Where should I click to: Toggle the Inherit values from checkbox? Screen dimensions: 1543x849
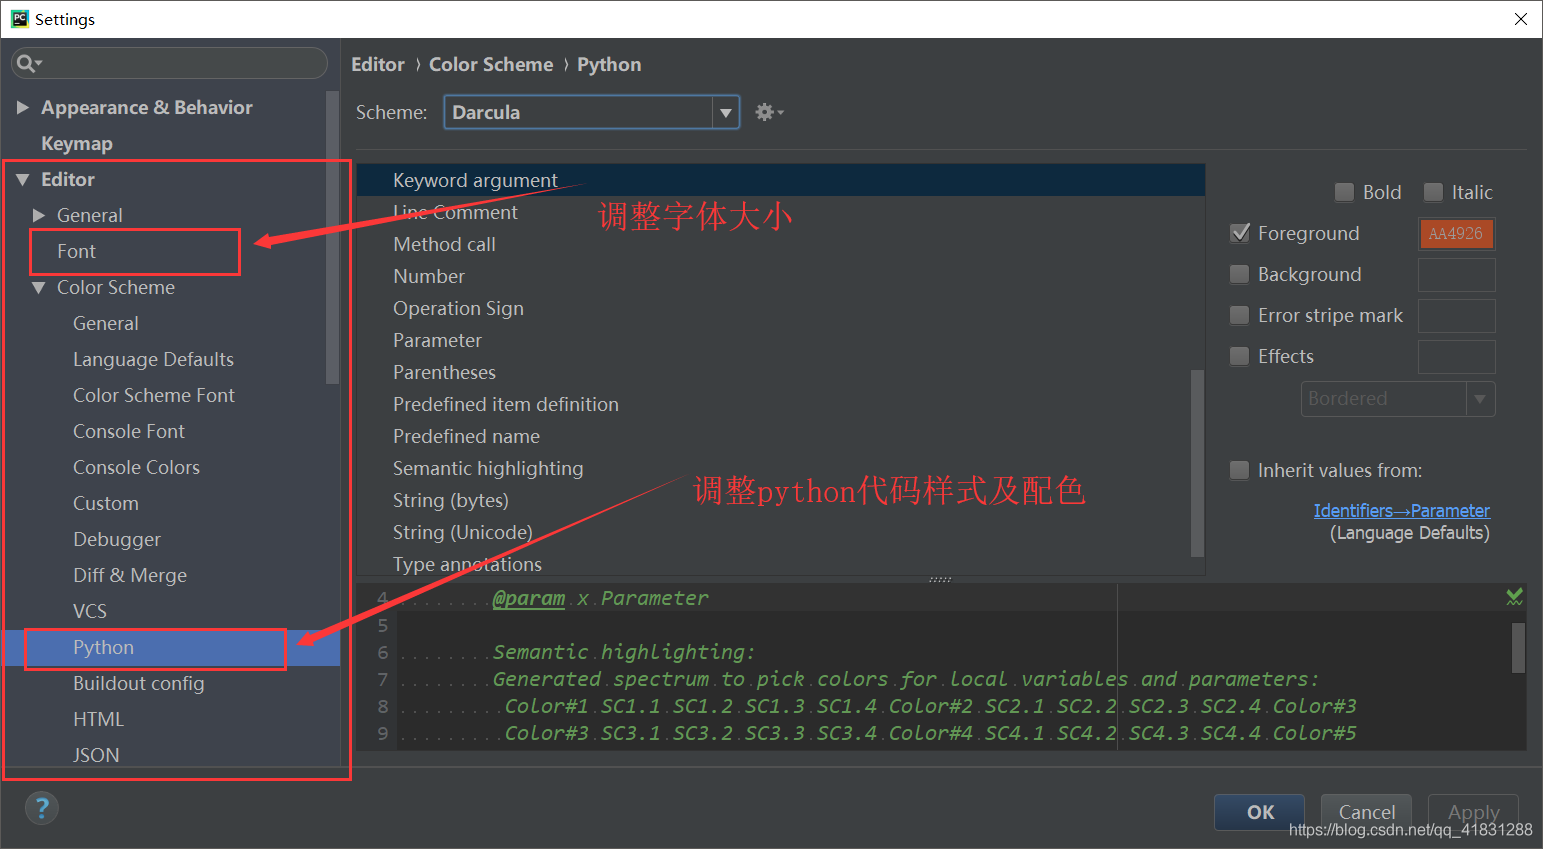[1240, 470]
